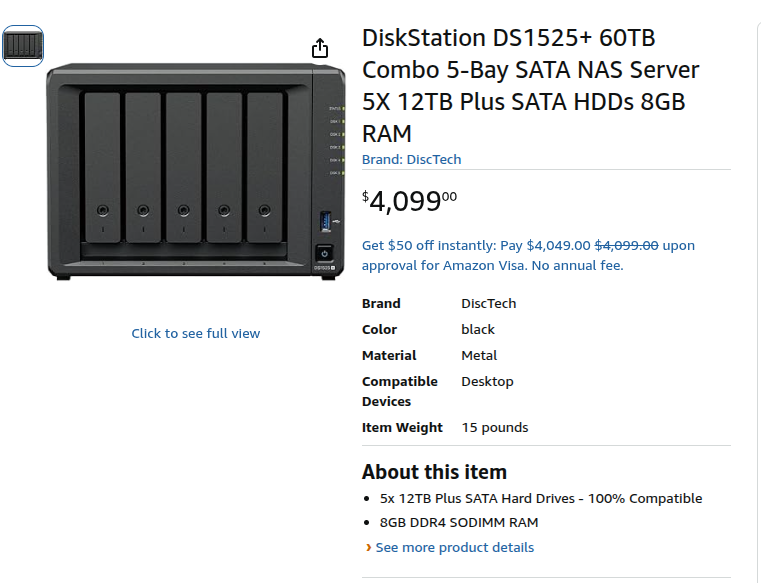Click the 8GB DDR4 SODIMM RAM bullet
This screenshot has height=583, width=761.
click(x=459, y=522)
